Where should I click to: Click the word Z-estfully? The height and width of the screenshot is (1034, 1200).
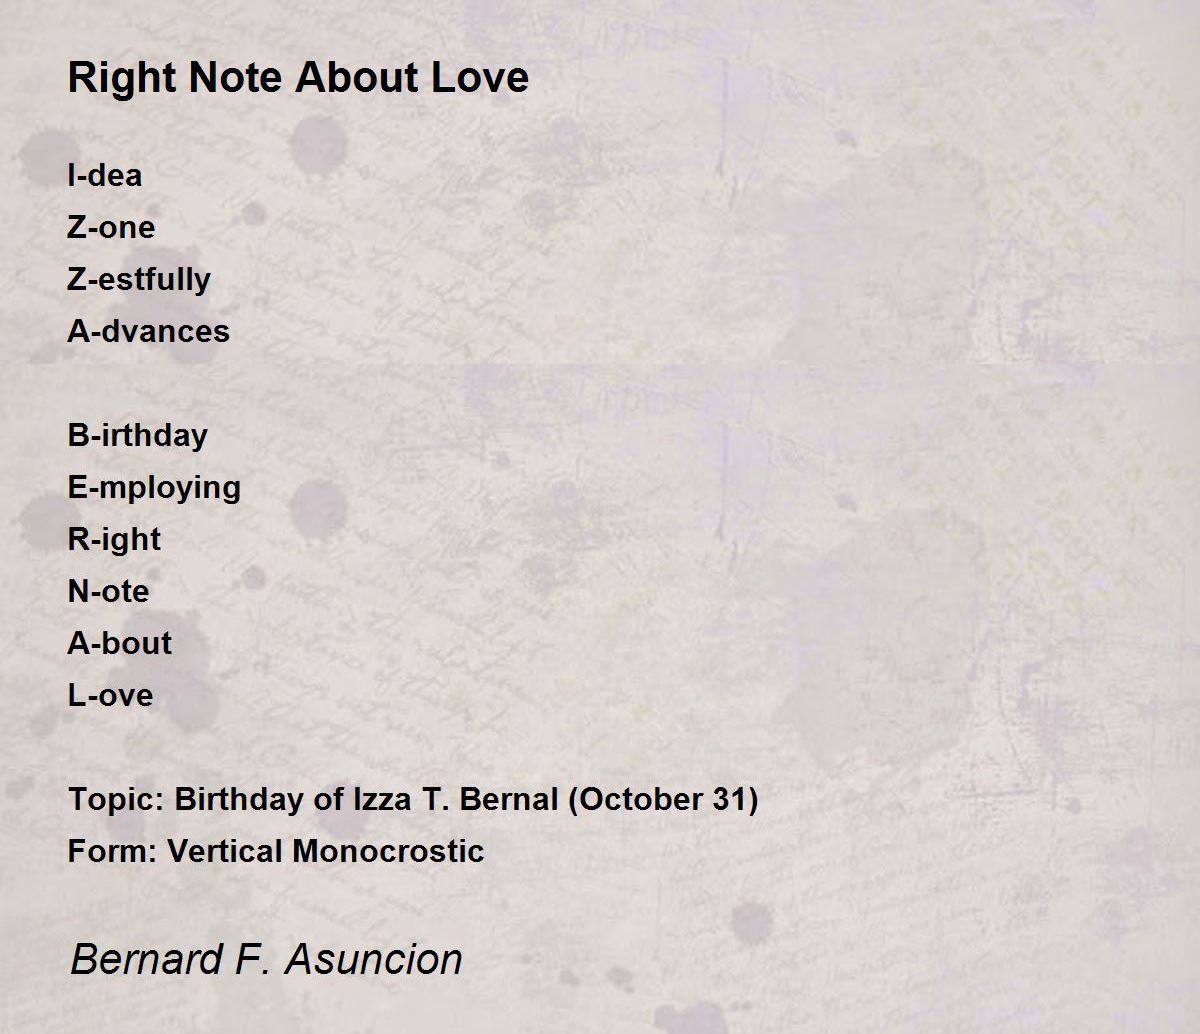click(x=139, y=280)
